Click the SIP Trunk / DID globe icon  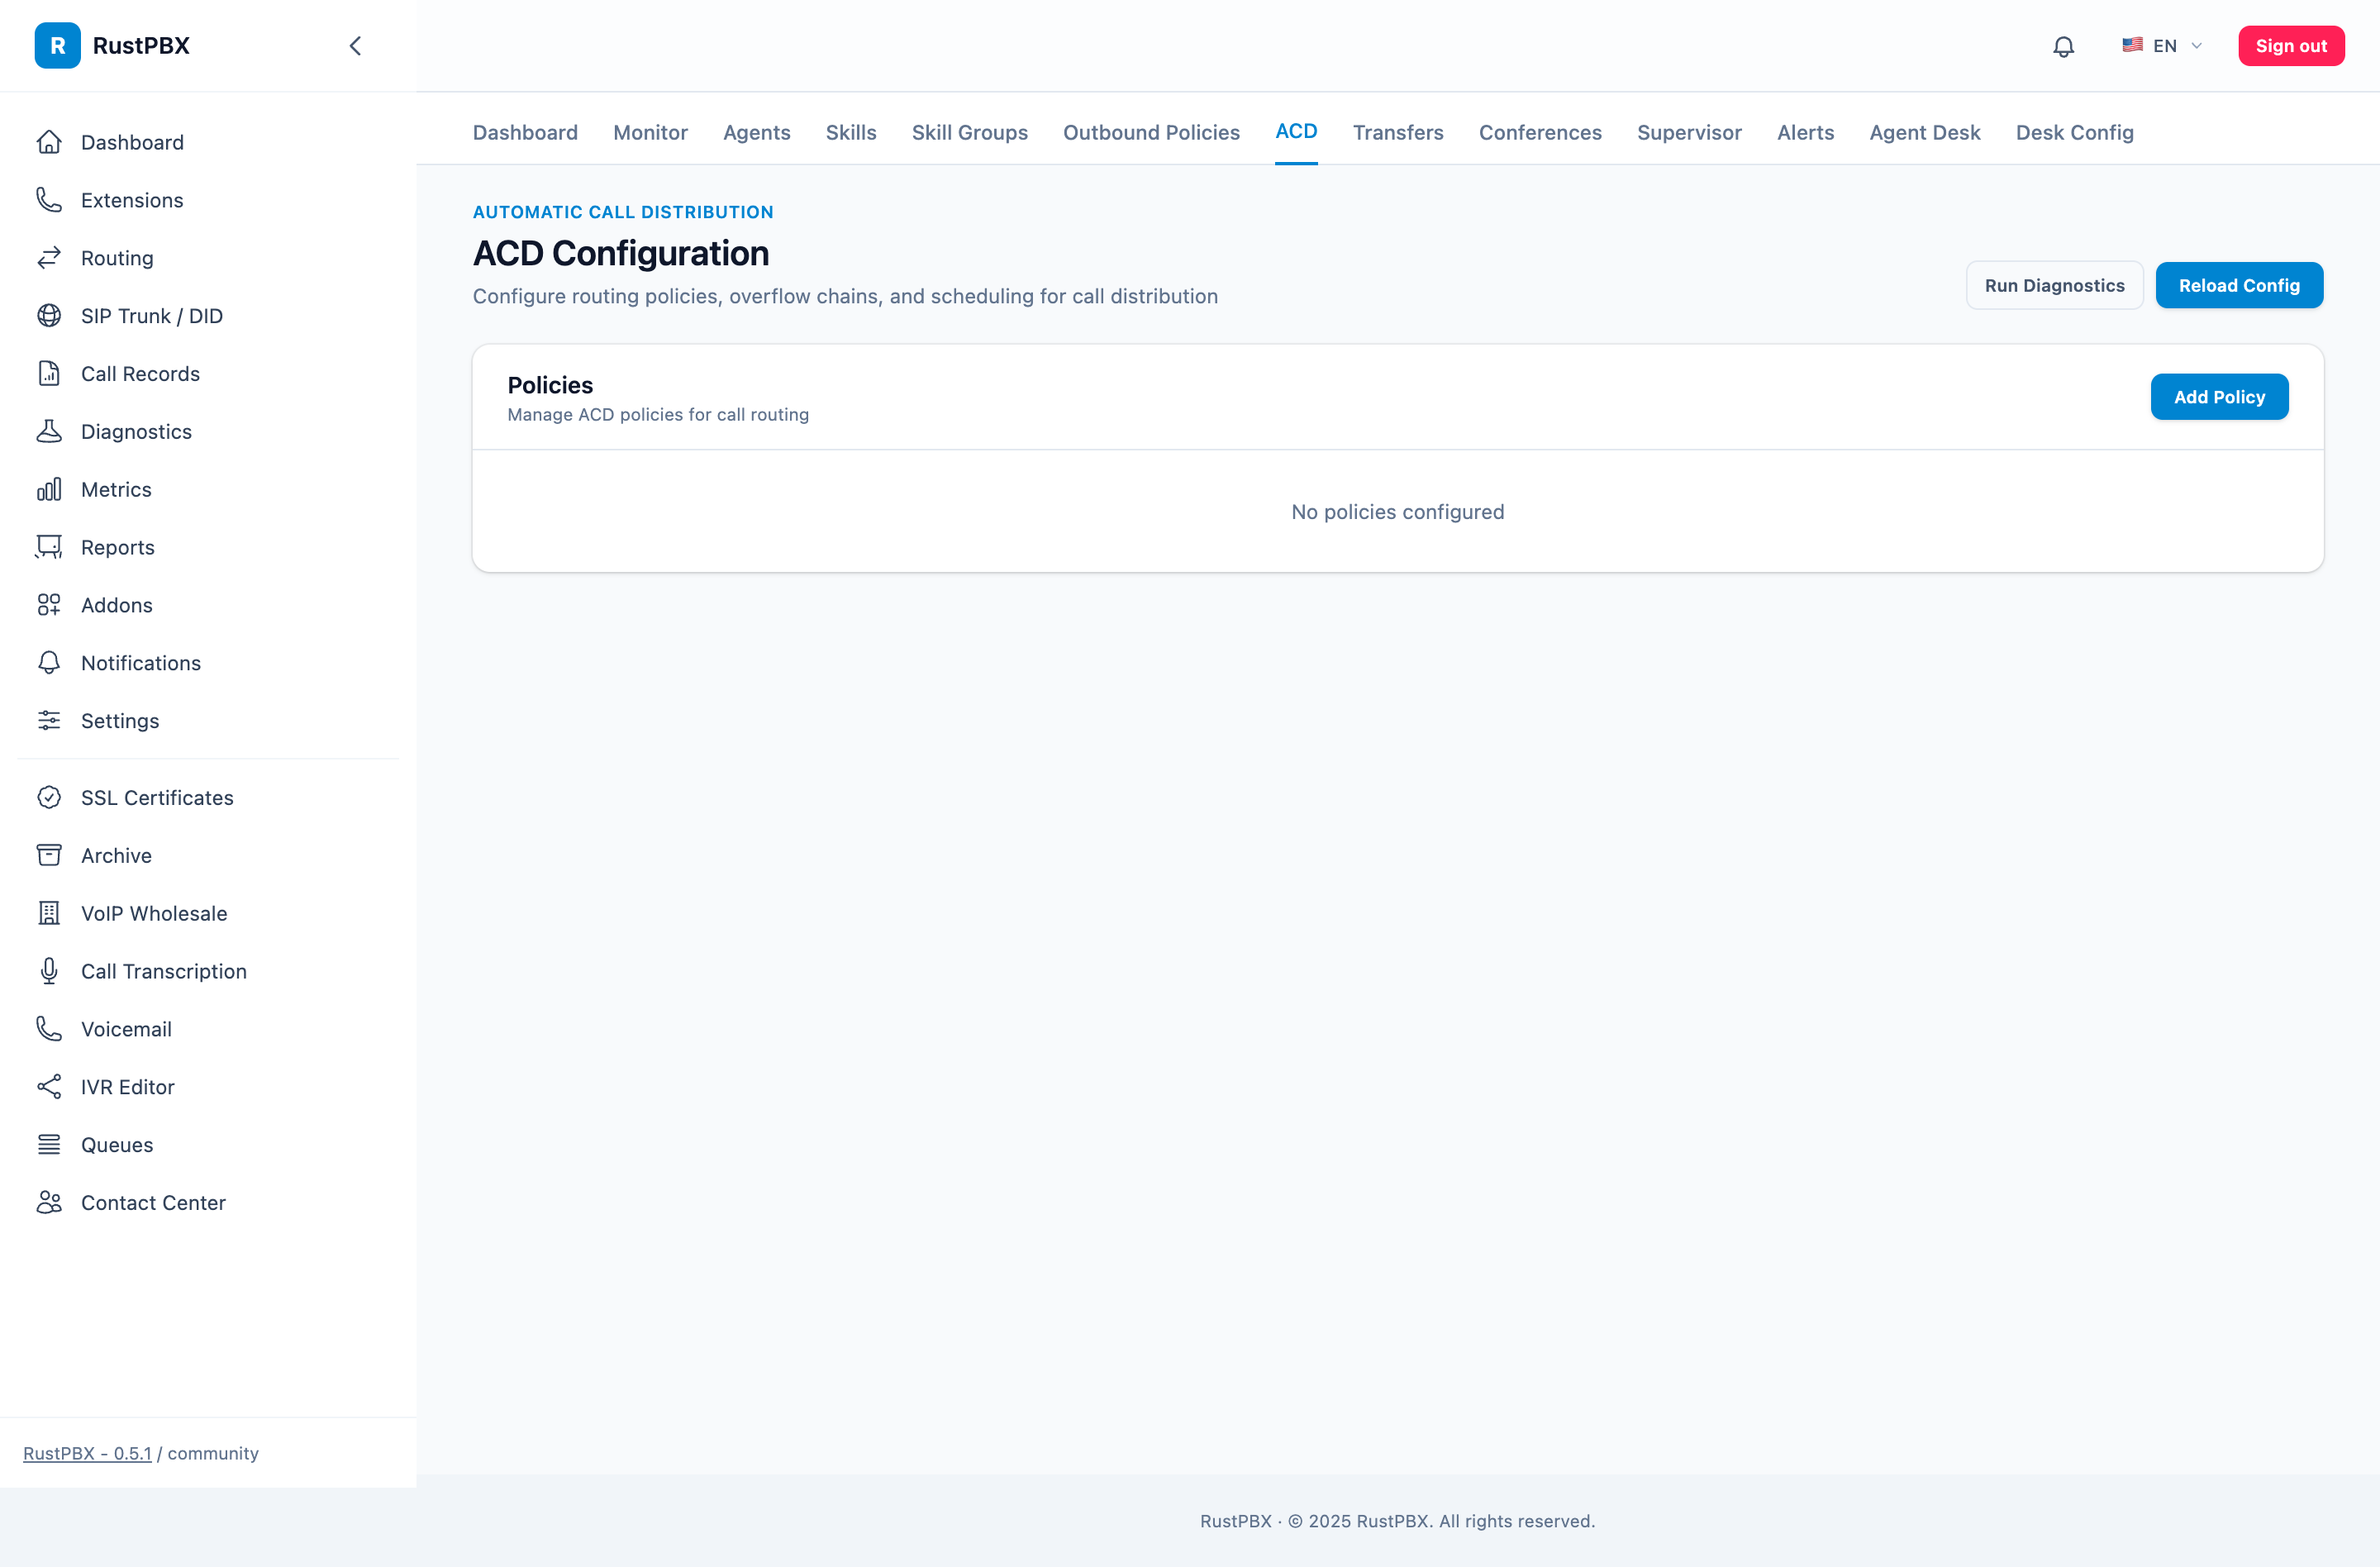[x=49, y=316]
